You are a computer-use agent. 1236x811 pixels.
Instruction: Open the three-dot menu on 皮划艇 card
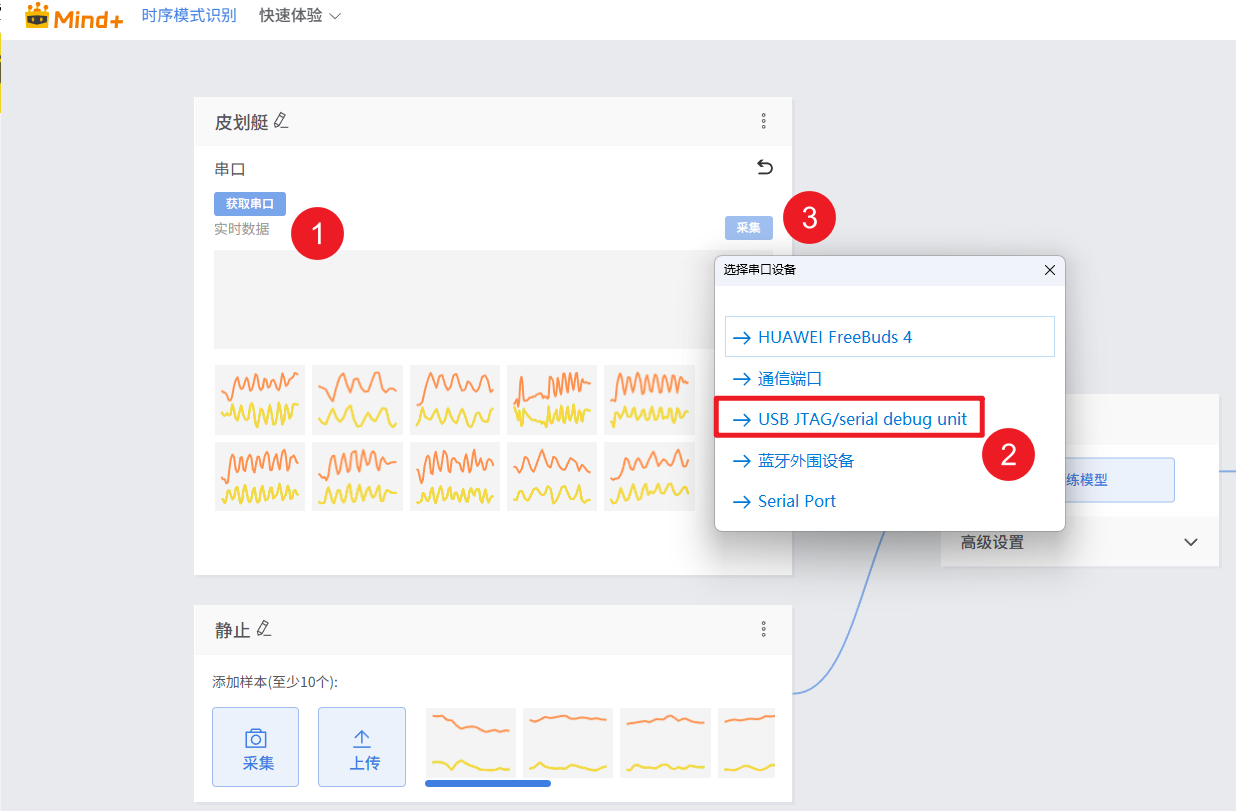pyautogui.click(x=763, y=121)
